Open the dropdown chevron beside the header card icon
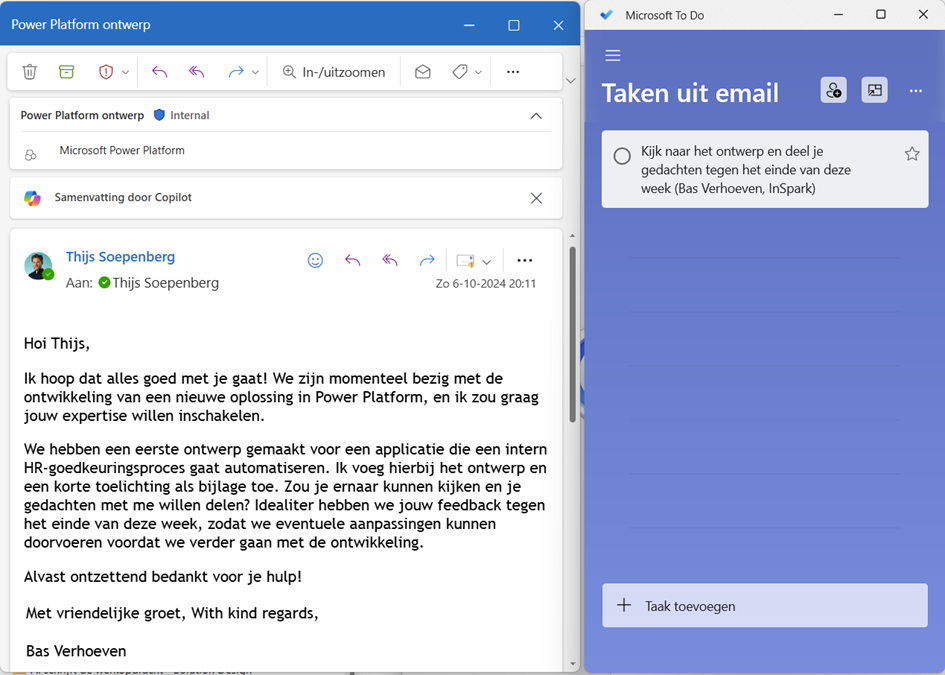 (x=487, y=262)
